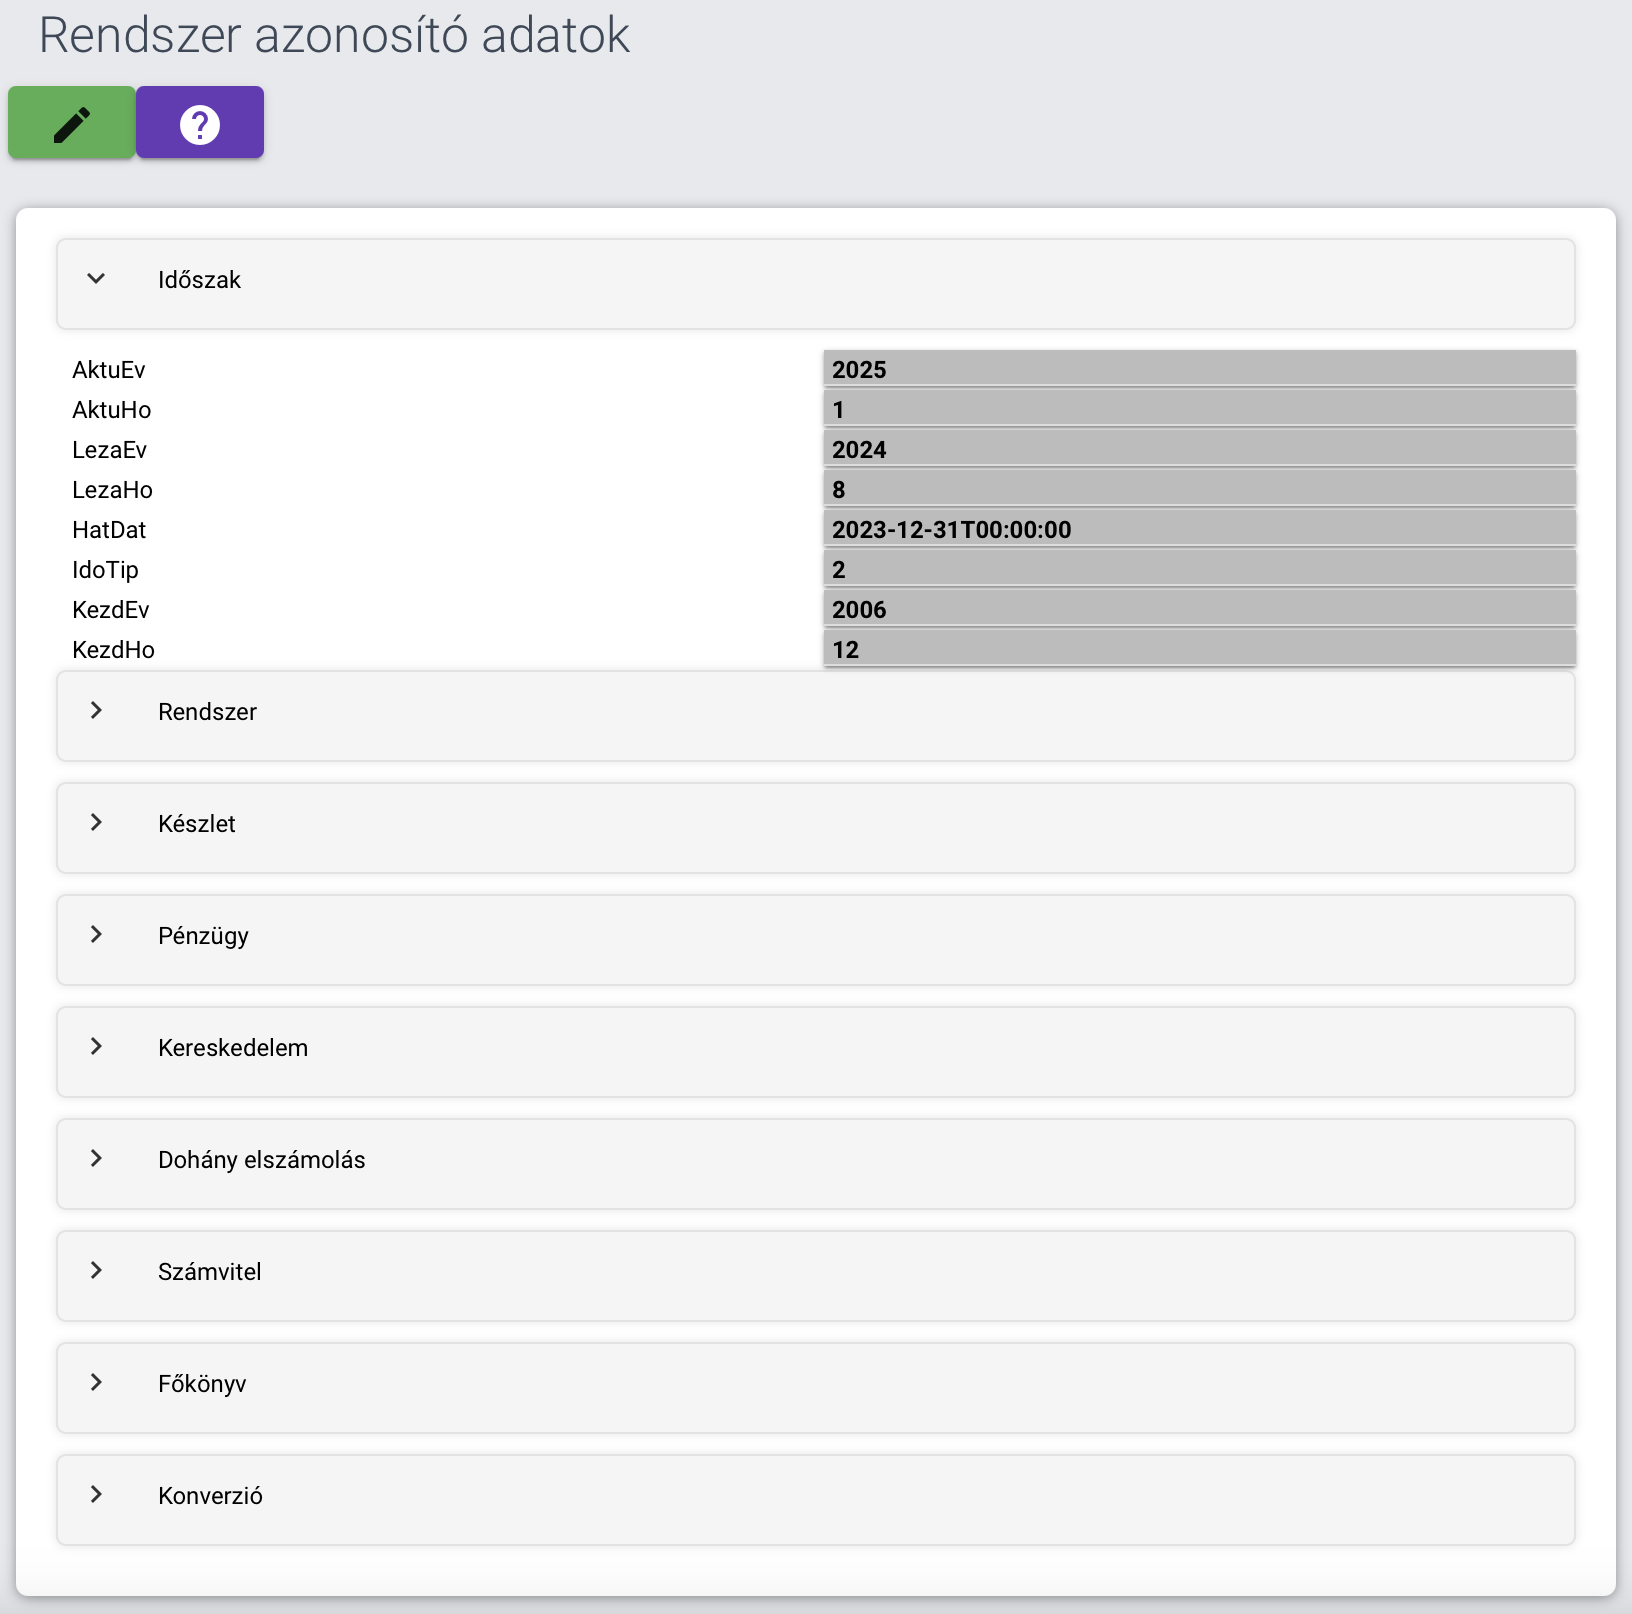Click the AktuHo value field
Screen dimensions: 1632x1614
(x=1199, y=409)
